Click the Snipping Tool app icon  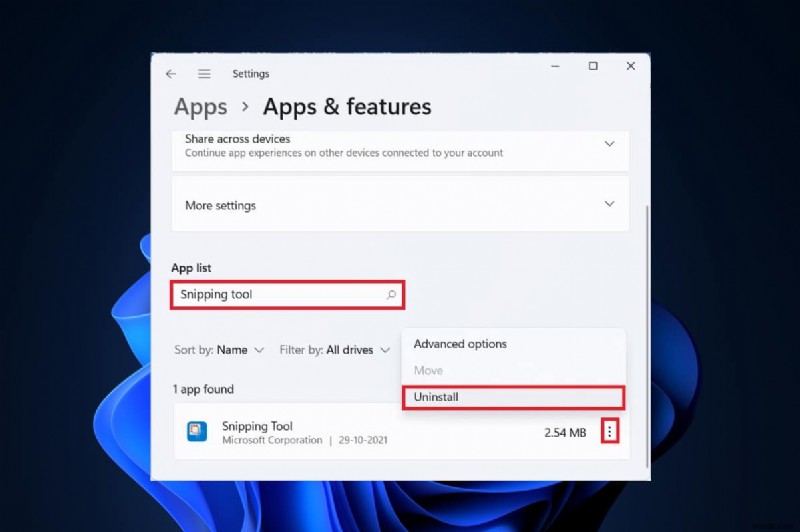coord(197,432)
